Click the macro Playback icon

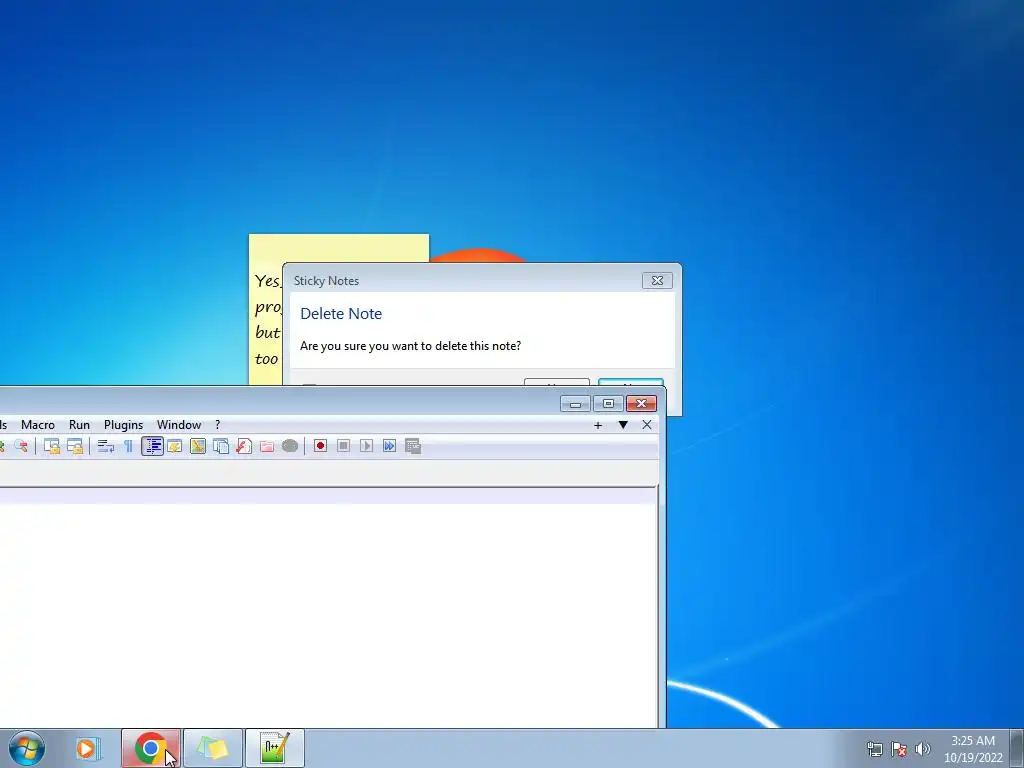(x=366, y=446)
